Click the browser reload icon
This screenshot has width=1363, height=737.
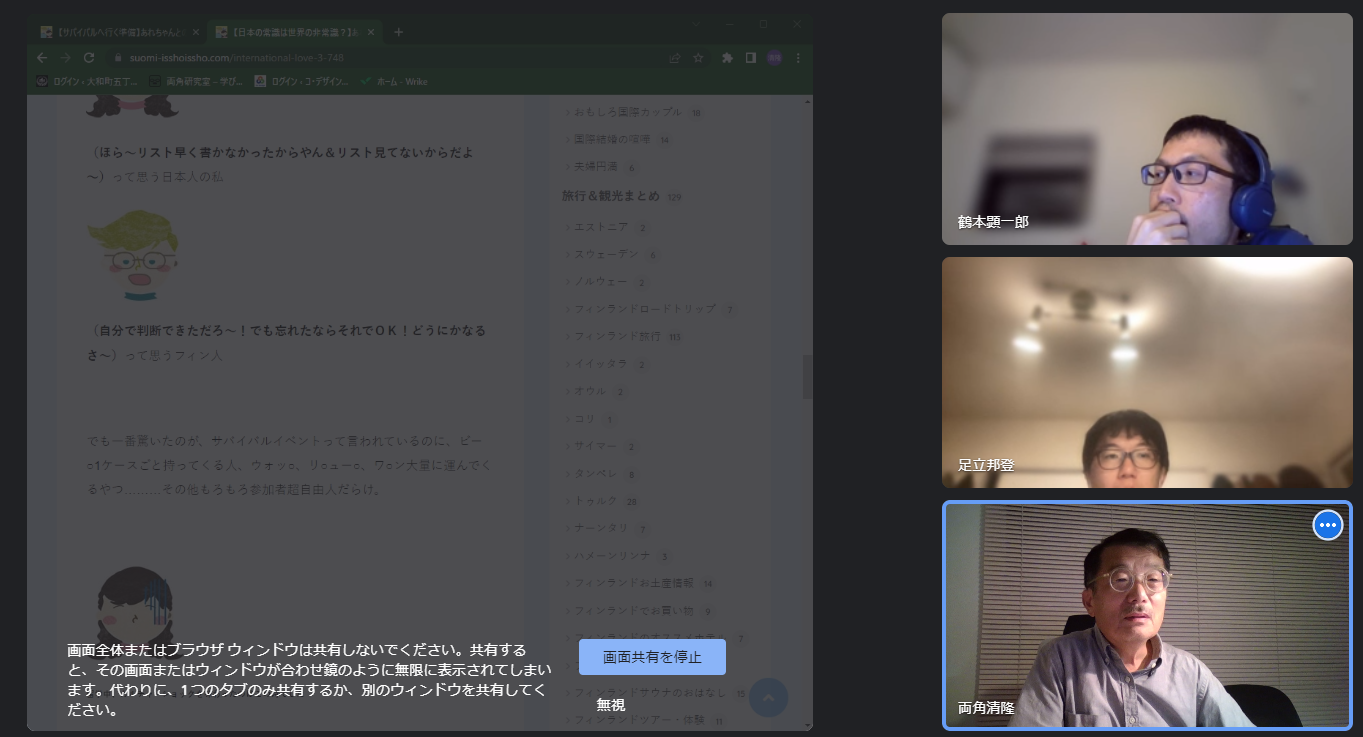(89, 58)
